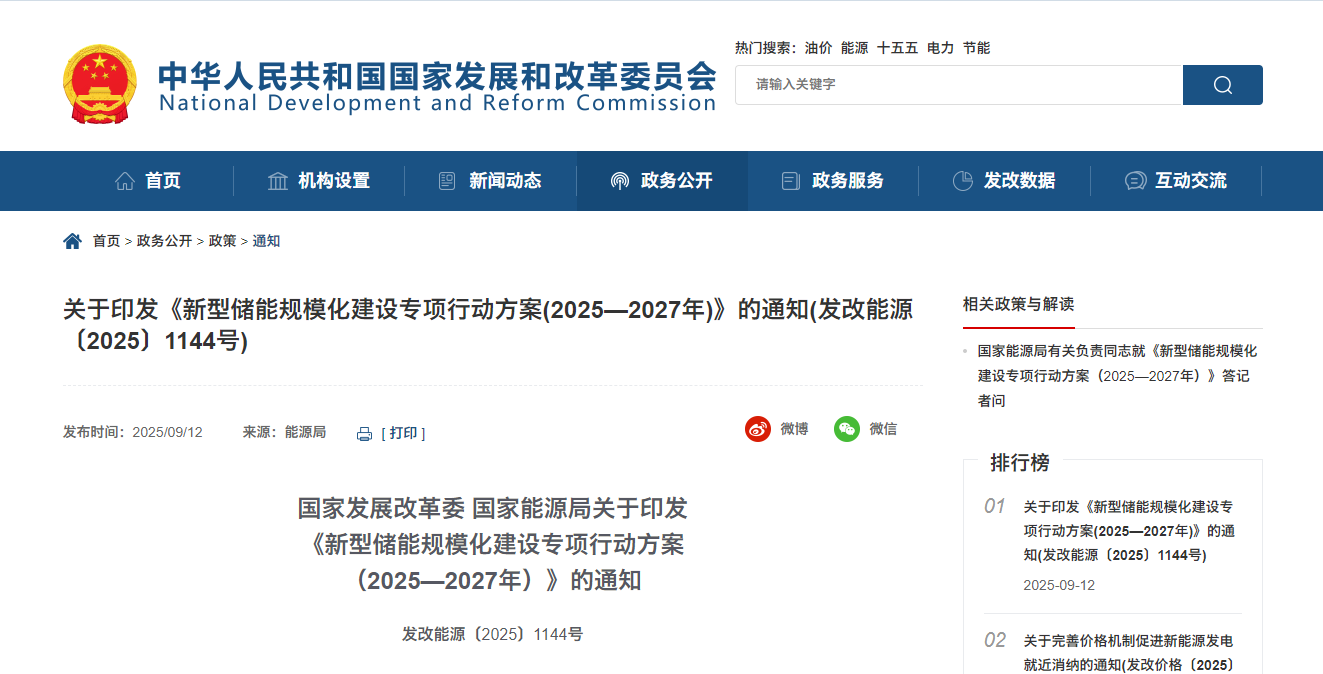Open ranking item 02 about 完善价格机制

(1129, 653)
